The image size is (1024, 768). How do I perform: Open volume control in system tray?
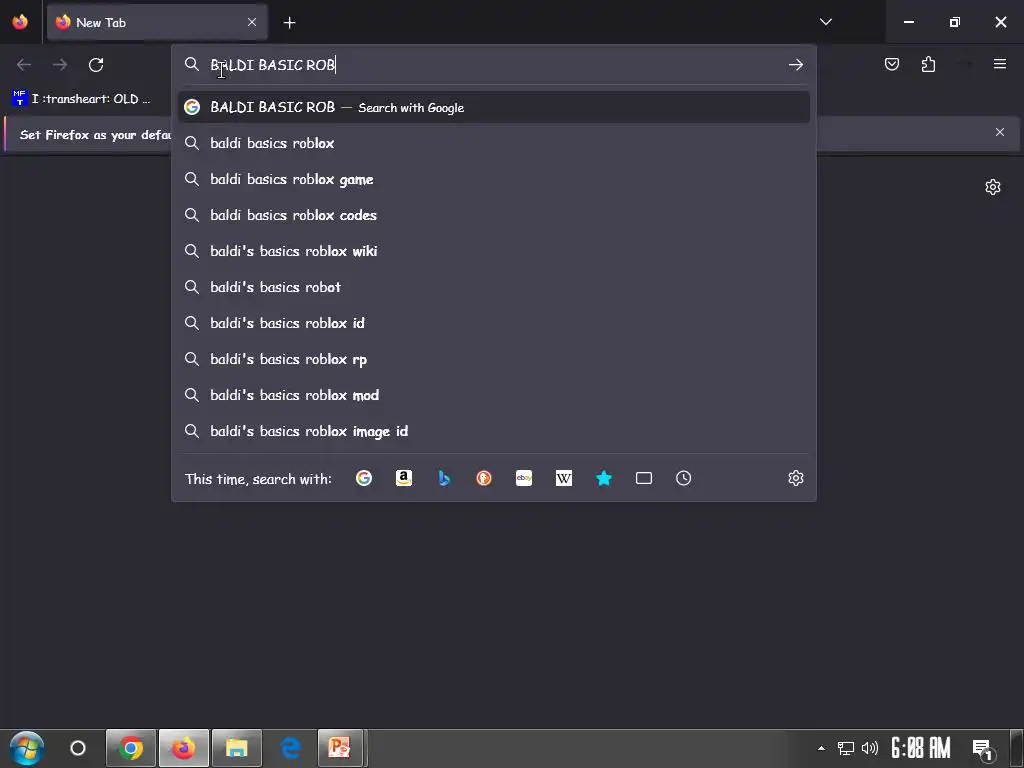click(870, 748)
